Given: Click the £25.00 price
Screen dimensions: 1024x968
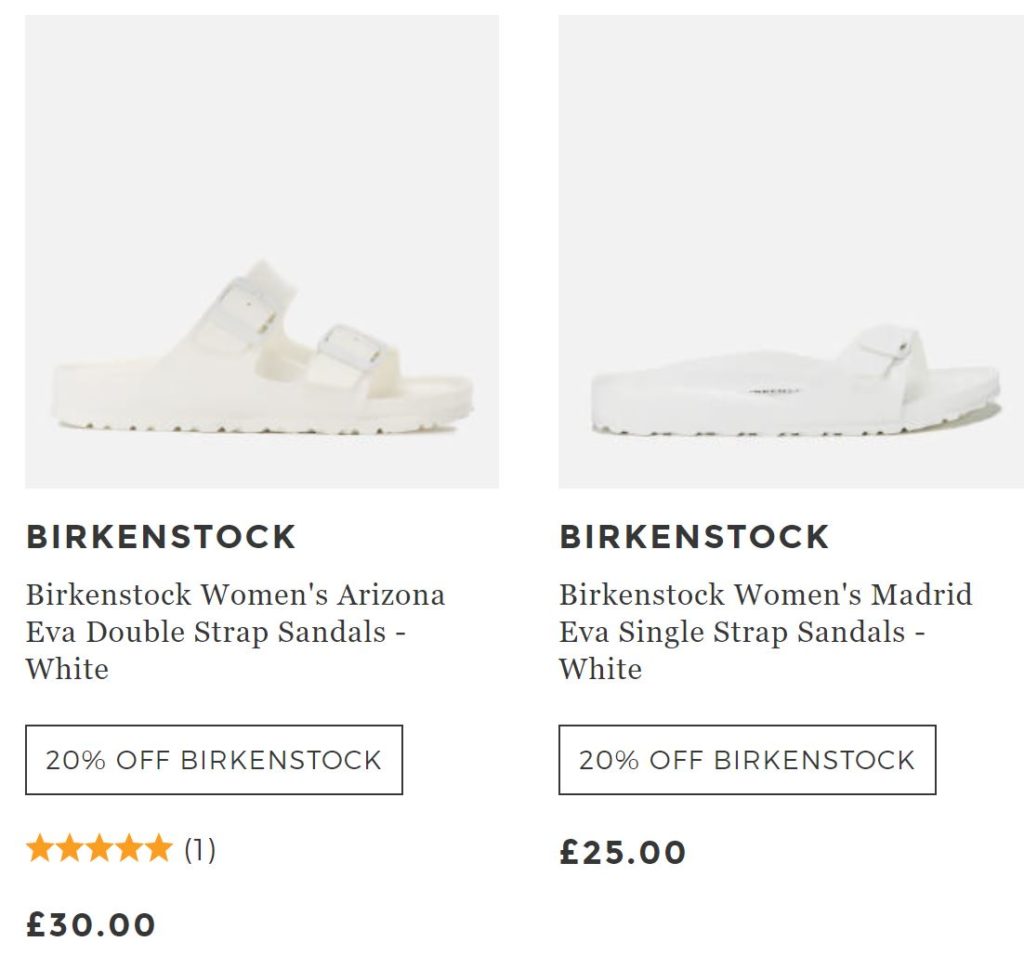Looking at the screenshot, I should (623, 852).
